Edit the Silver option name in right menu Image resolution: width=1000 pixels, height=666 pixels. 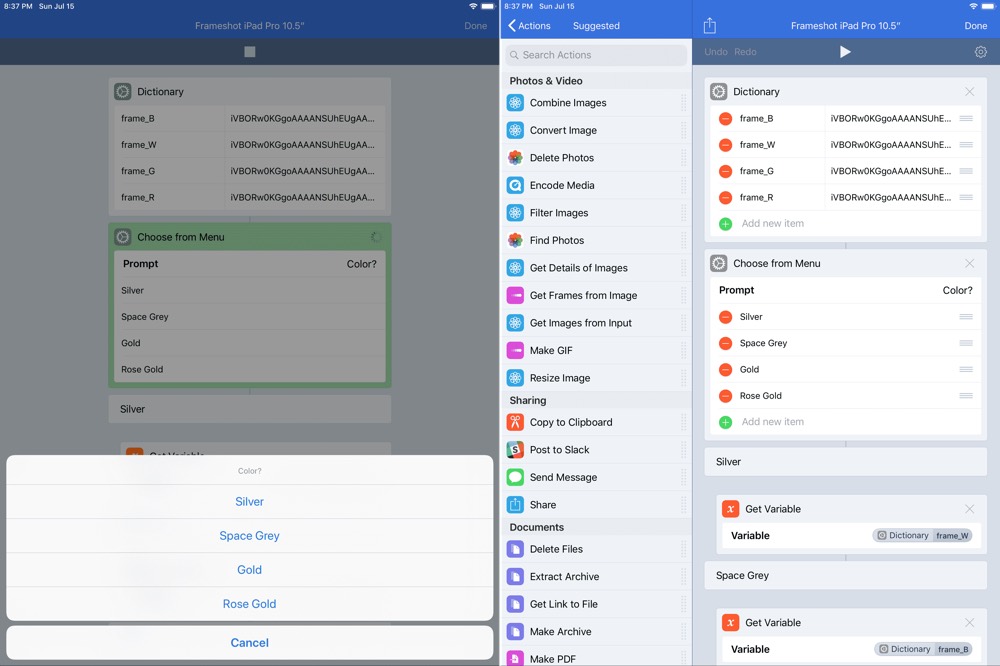751,317
